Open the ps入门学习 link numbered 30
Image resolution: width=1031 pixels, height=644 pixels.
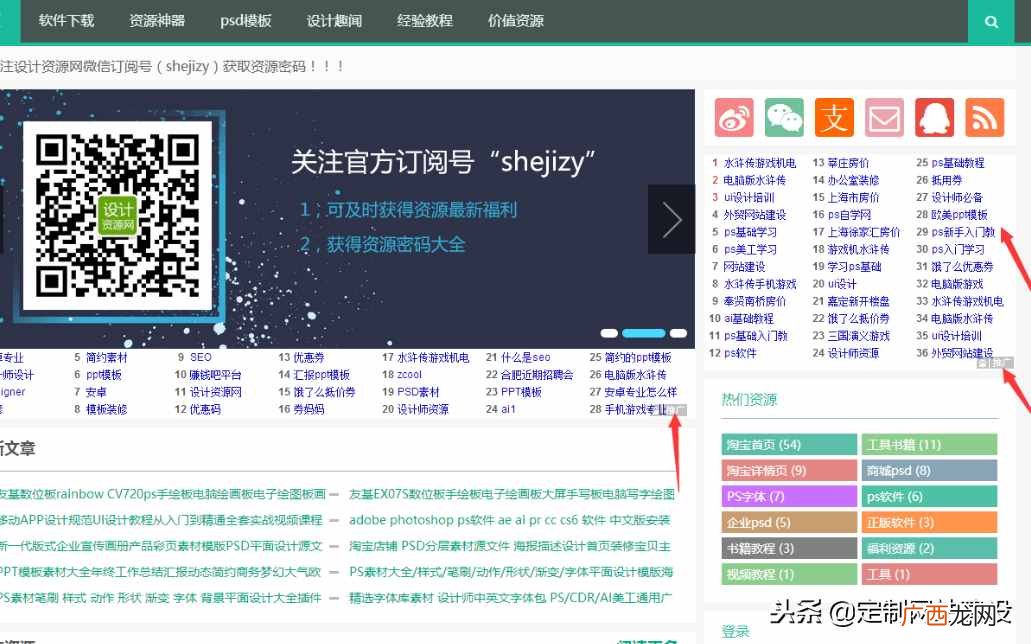tap(957, 249)
